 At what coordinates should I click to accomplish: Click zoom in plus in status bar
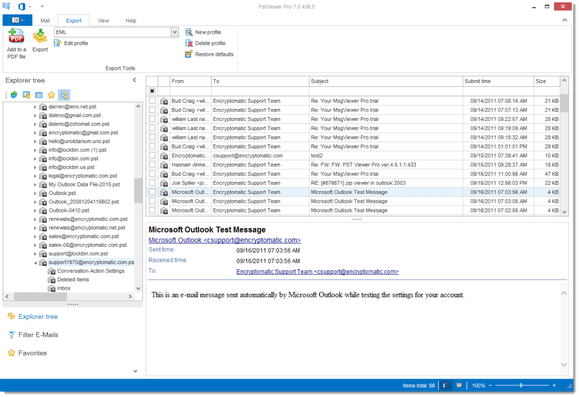(554, 386)
